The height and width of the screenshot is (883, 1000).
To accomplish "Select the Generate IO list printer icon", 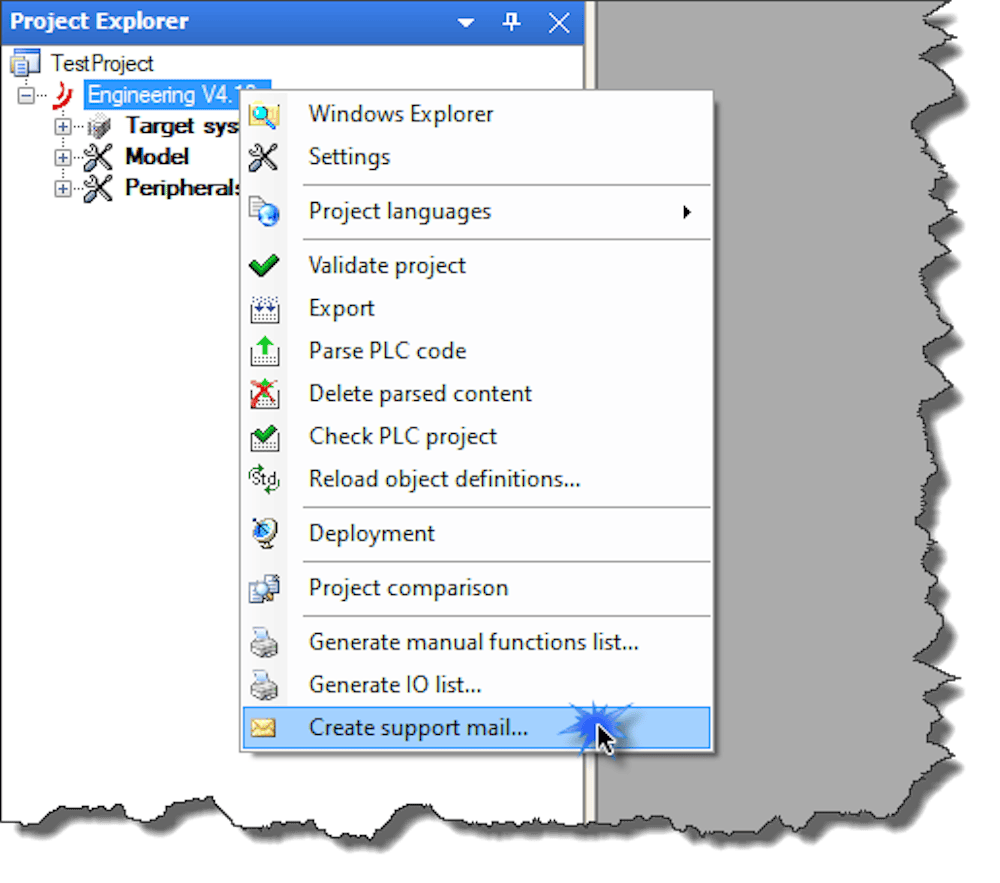I will [x=265, y=685].
